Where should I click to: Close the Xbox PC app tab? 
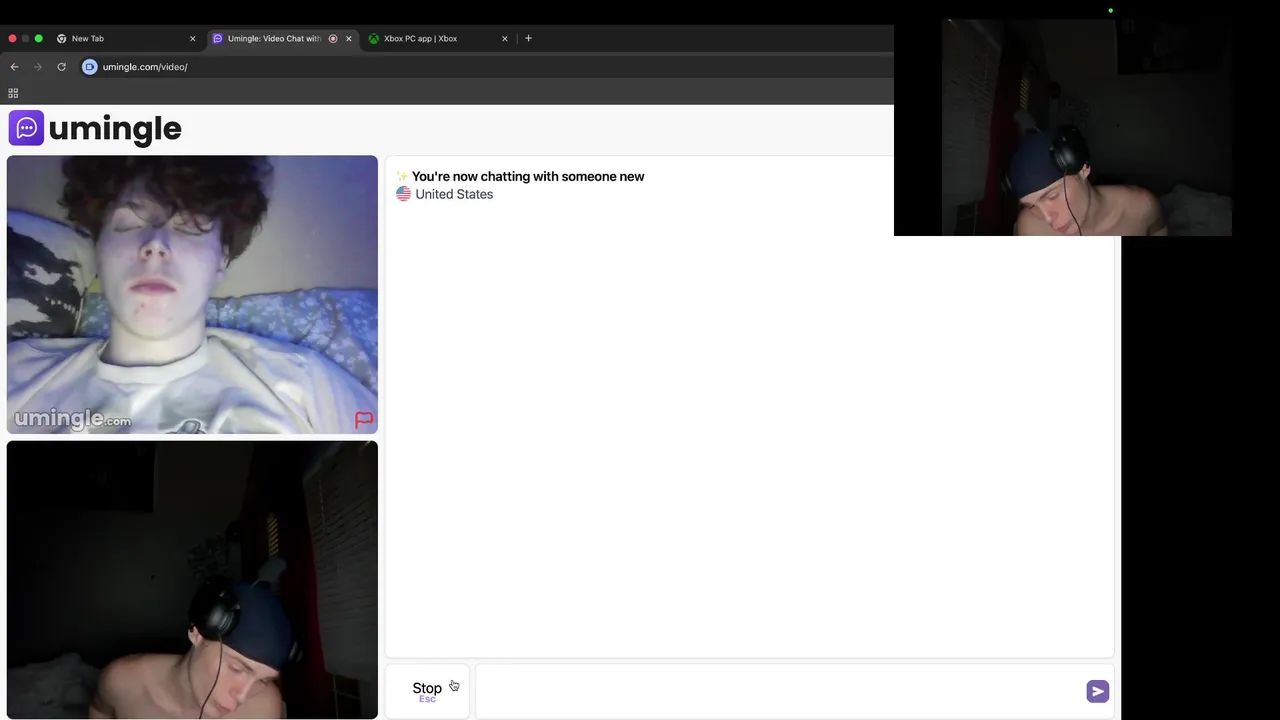click(505, 39)
